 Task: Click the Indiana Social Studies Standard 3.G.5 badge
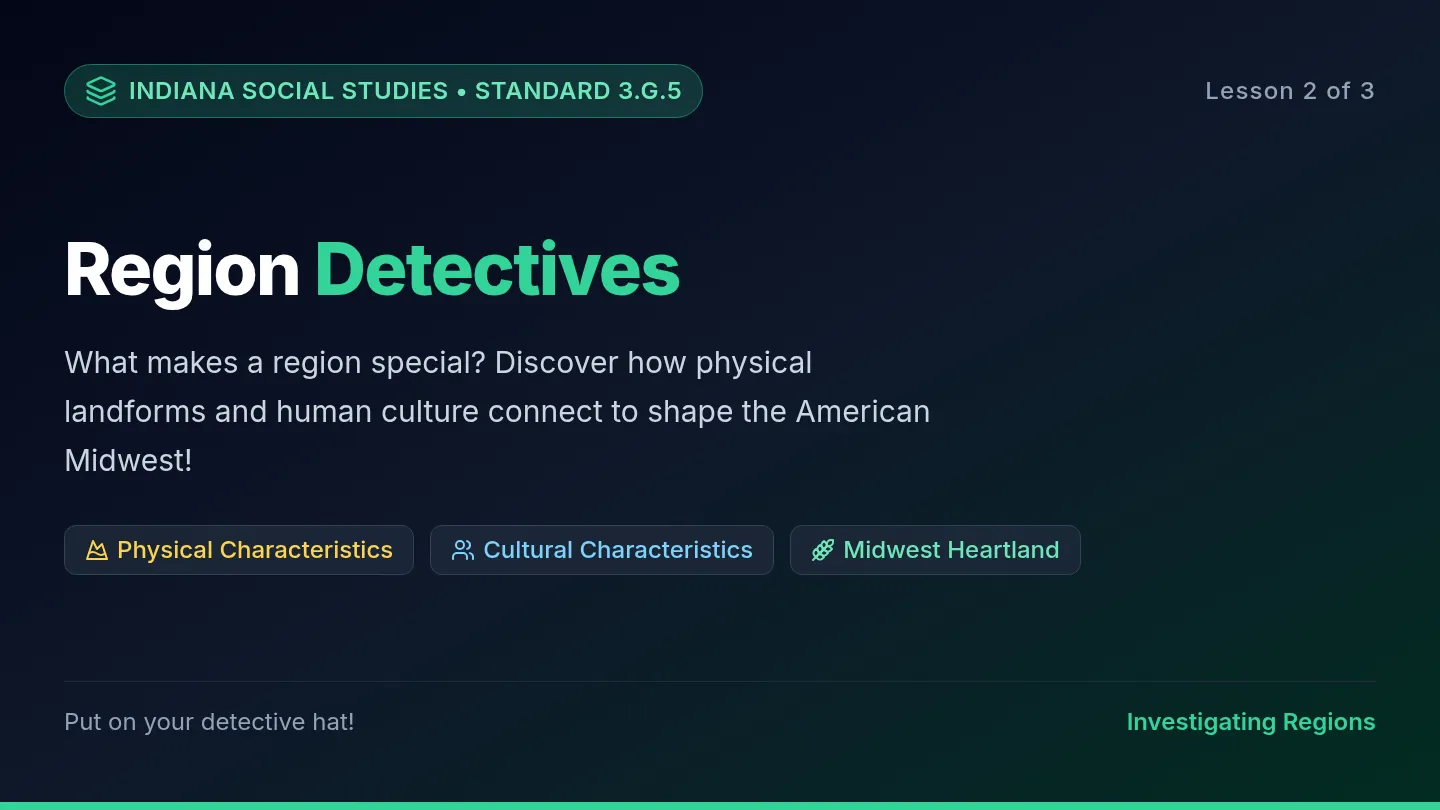point(383,91)
